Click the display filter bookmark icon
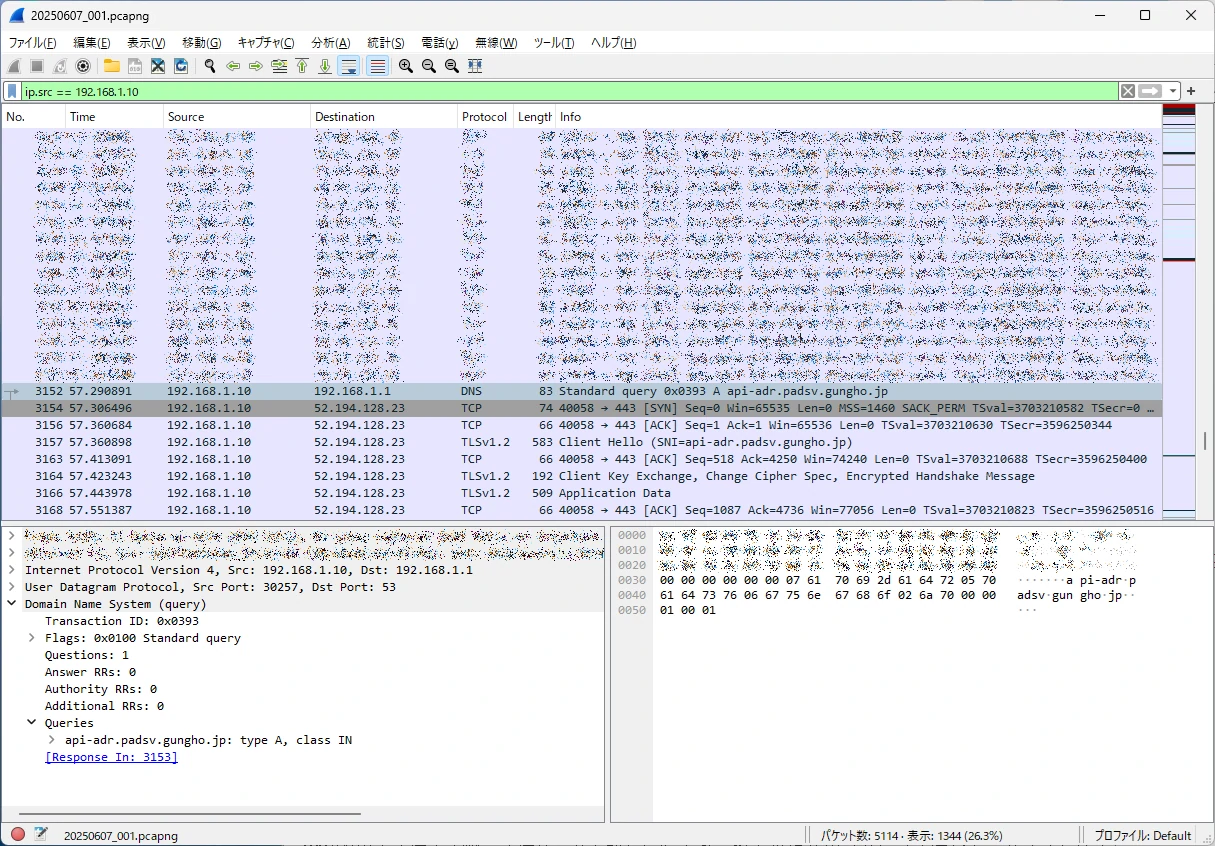The image size is (1215, 846). [12, 91]
